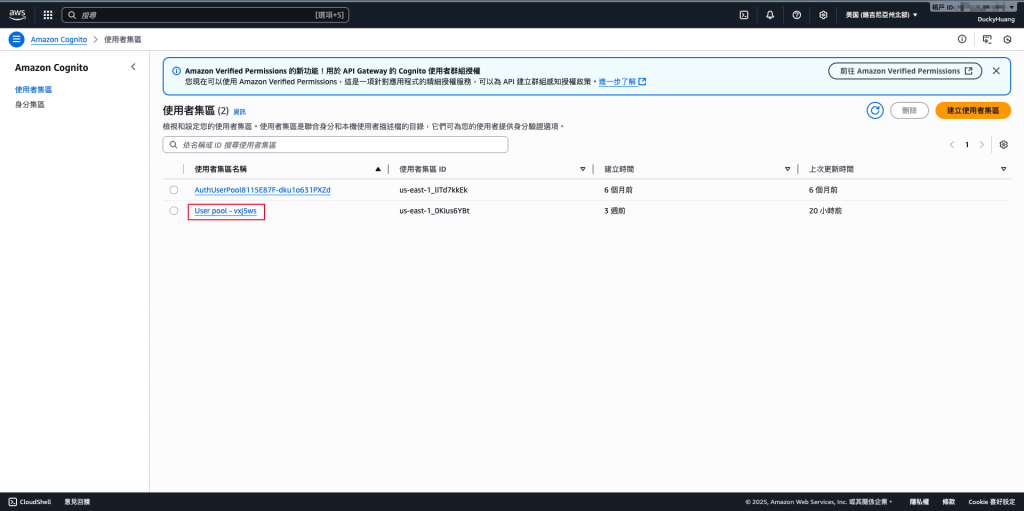Open User pool - vxj5ws link

[225, 211]
